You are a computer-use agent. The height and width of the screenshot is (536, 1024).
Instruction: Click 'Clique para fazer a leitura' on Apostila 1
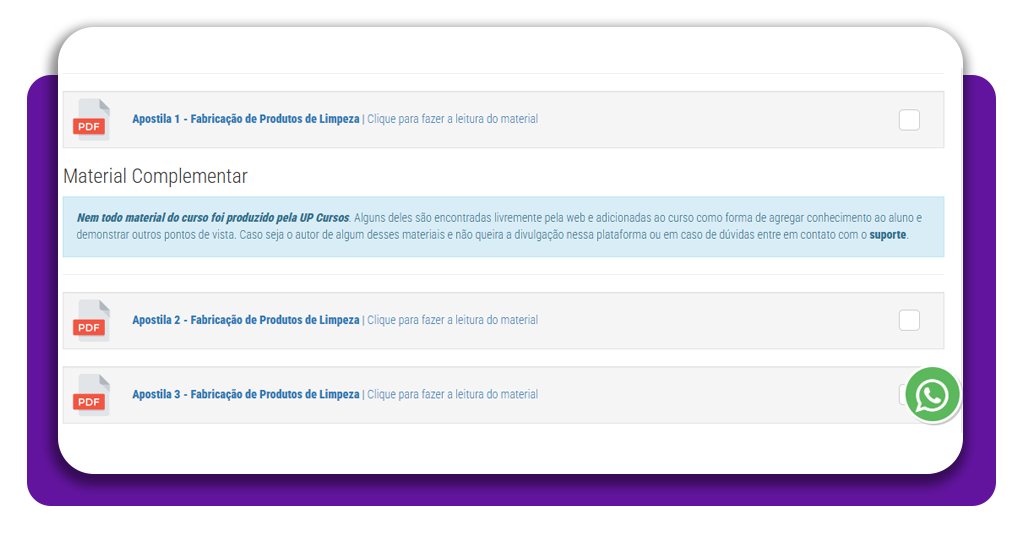coord(452,119)
